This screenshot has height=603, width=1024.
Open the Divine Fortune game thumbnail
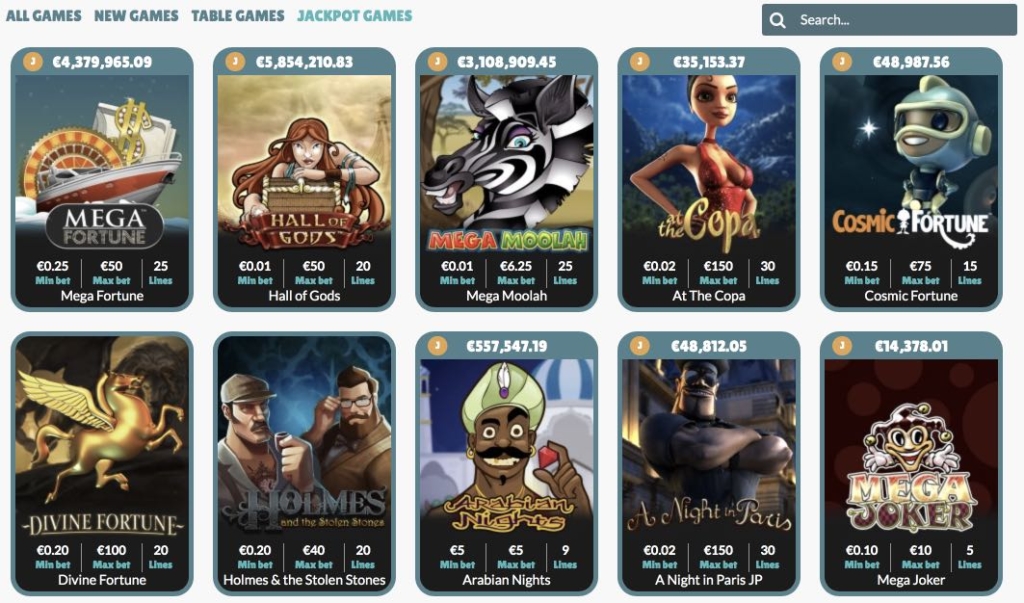pyautogui.click(x=102, y=436)
